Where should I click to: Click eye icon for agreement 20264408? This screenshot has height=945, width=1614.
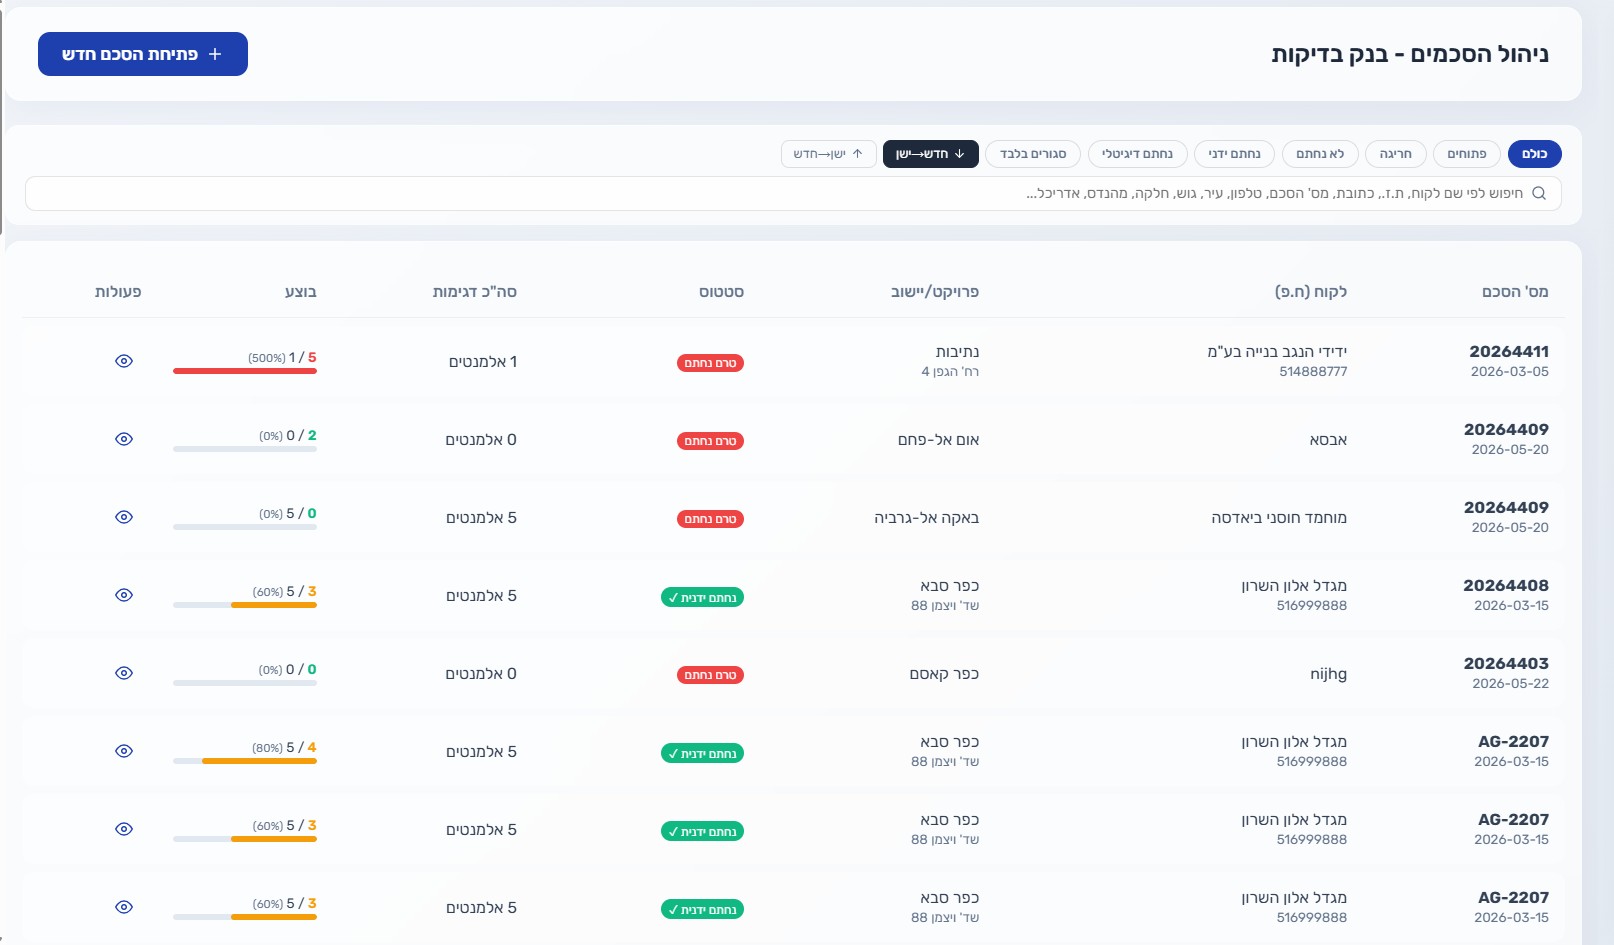[x=124, y=595]
